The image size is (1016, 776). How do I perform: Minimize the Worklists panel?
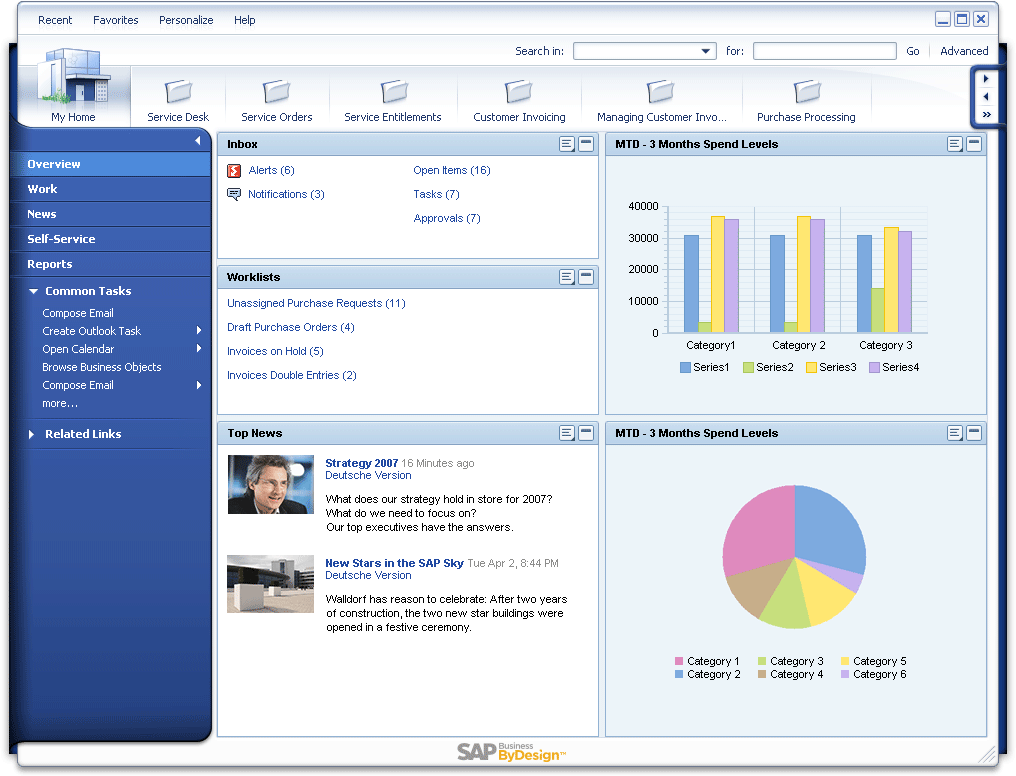click(586, 277)
